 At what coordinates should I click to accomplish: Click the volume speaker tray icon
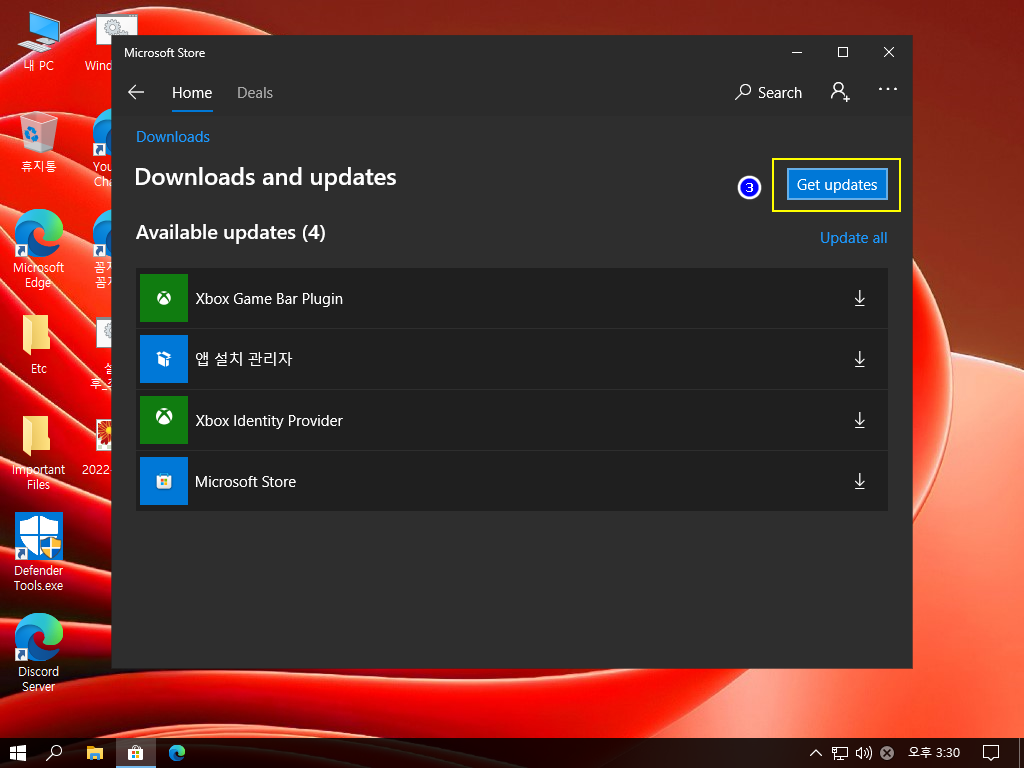[x=863, y=753]
